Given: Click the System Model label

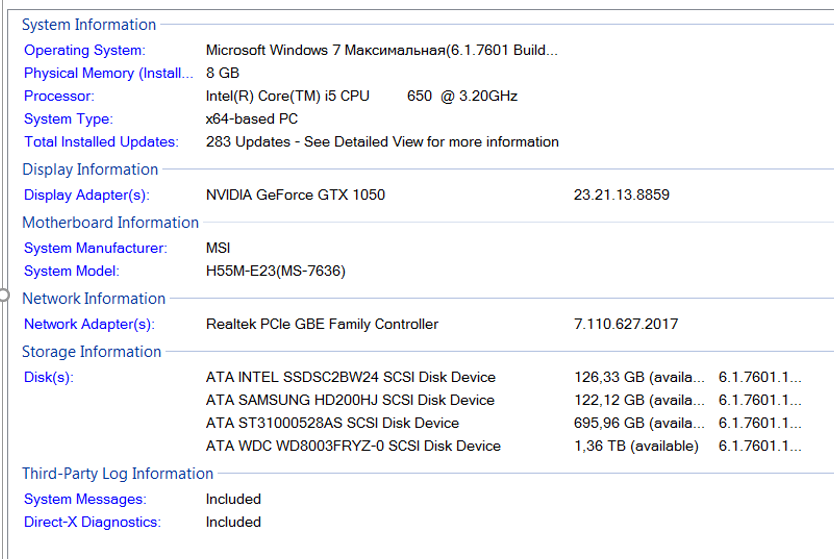Looking at the screenshot, I should (x=71, y=271).
